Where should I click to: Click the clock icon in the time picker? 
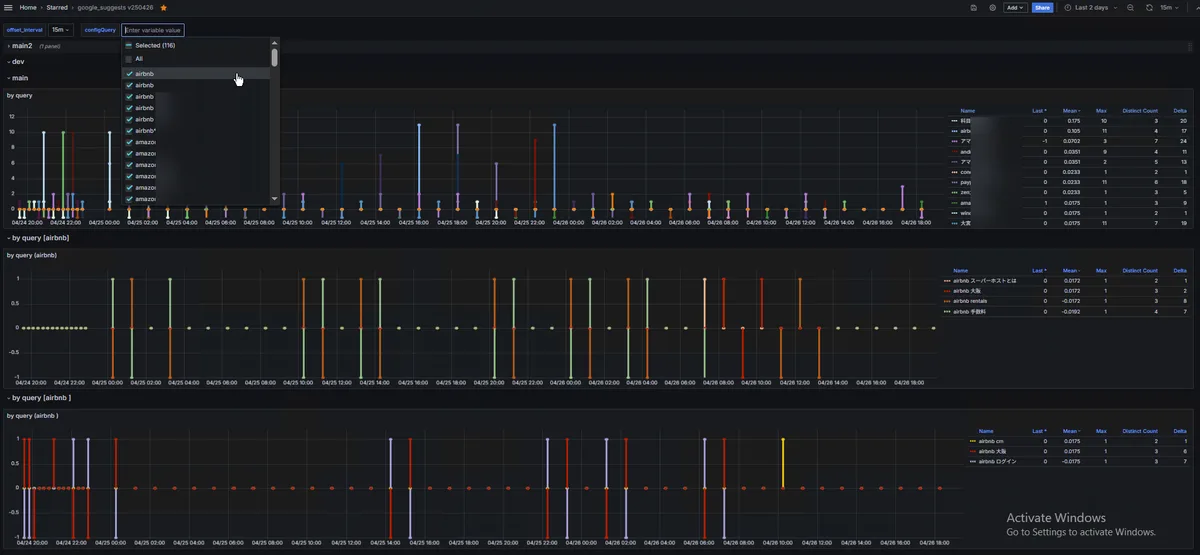[1067, 7]
